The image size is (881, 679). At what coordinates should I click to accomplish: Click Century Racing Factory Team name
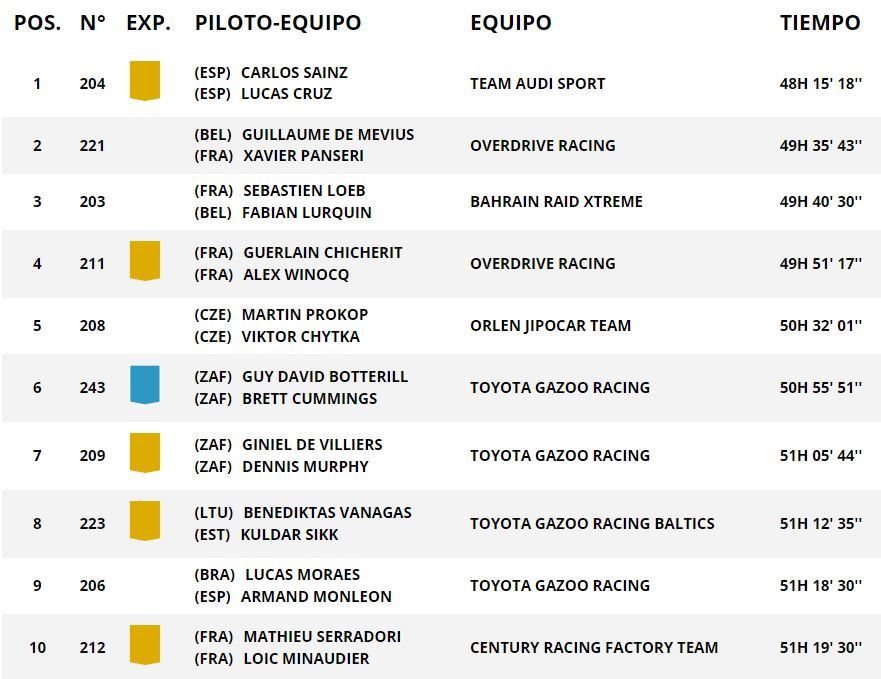click(594, 647)
